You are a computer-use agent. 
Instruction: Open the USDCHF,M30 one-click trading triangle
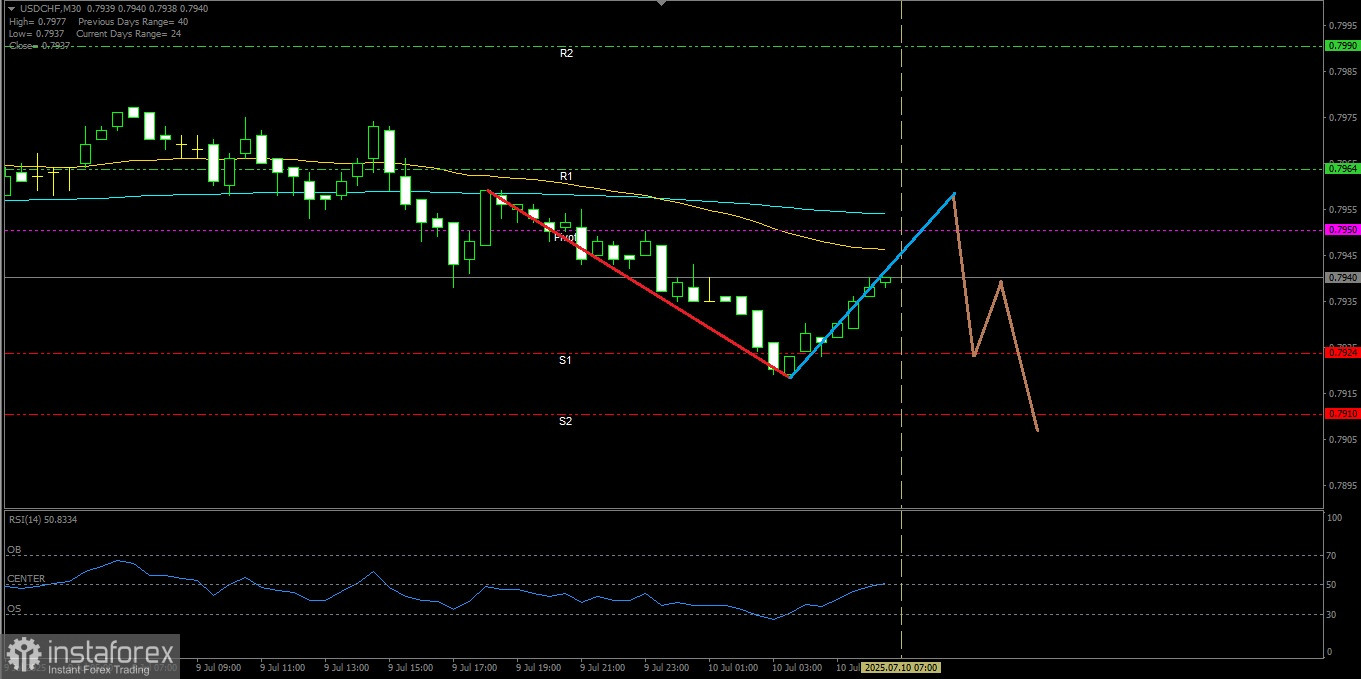tap(11, 9)
